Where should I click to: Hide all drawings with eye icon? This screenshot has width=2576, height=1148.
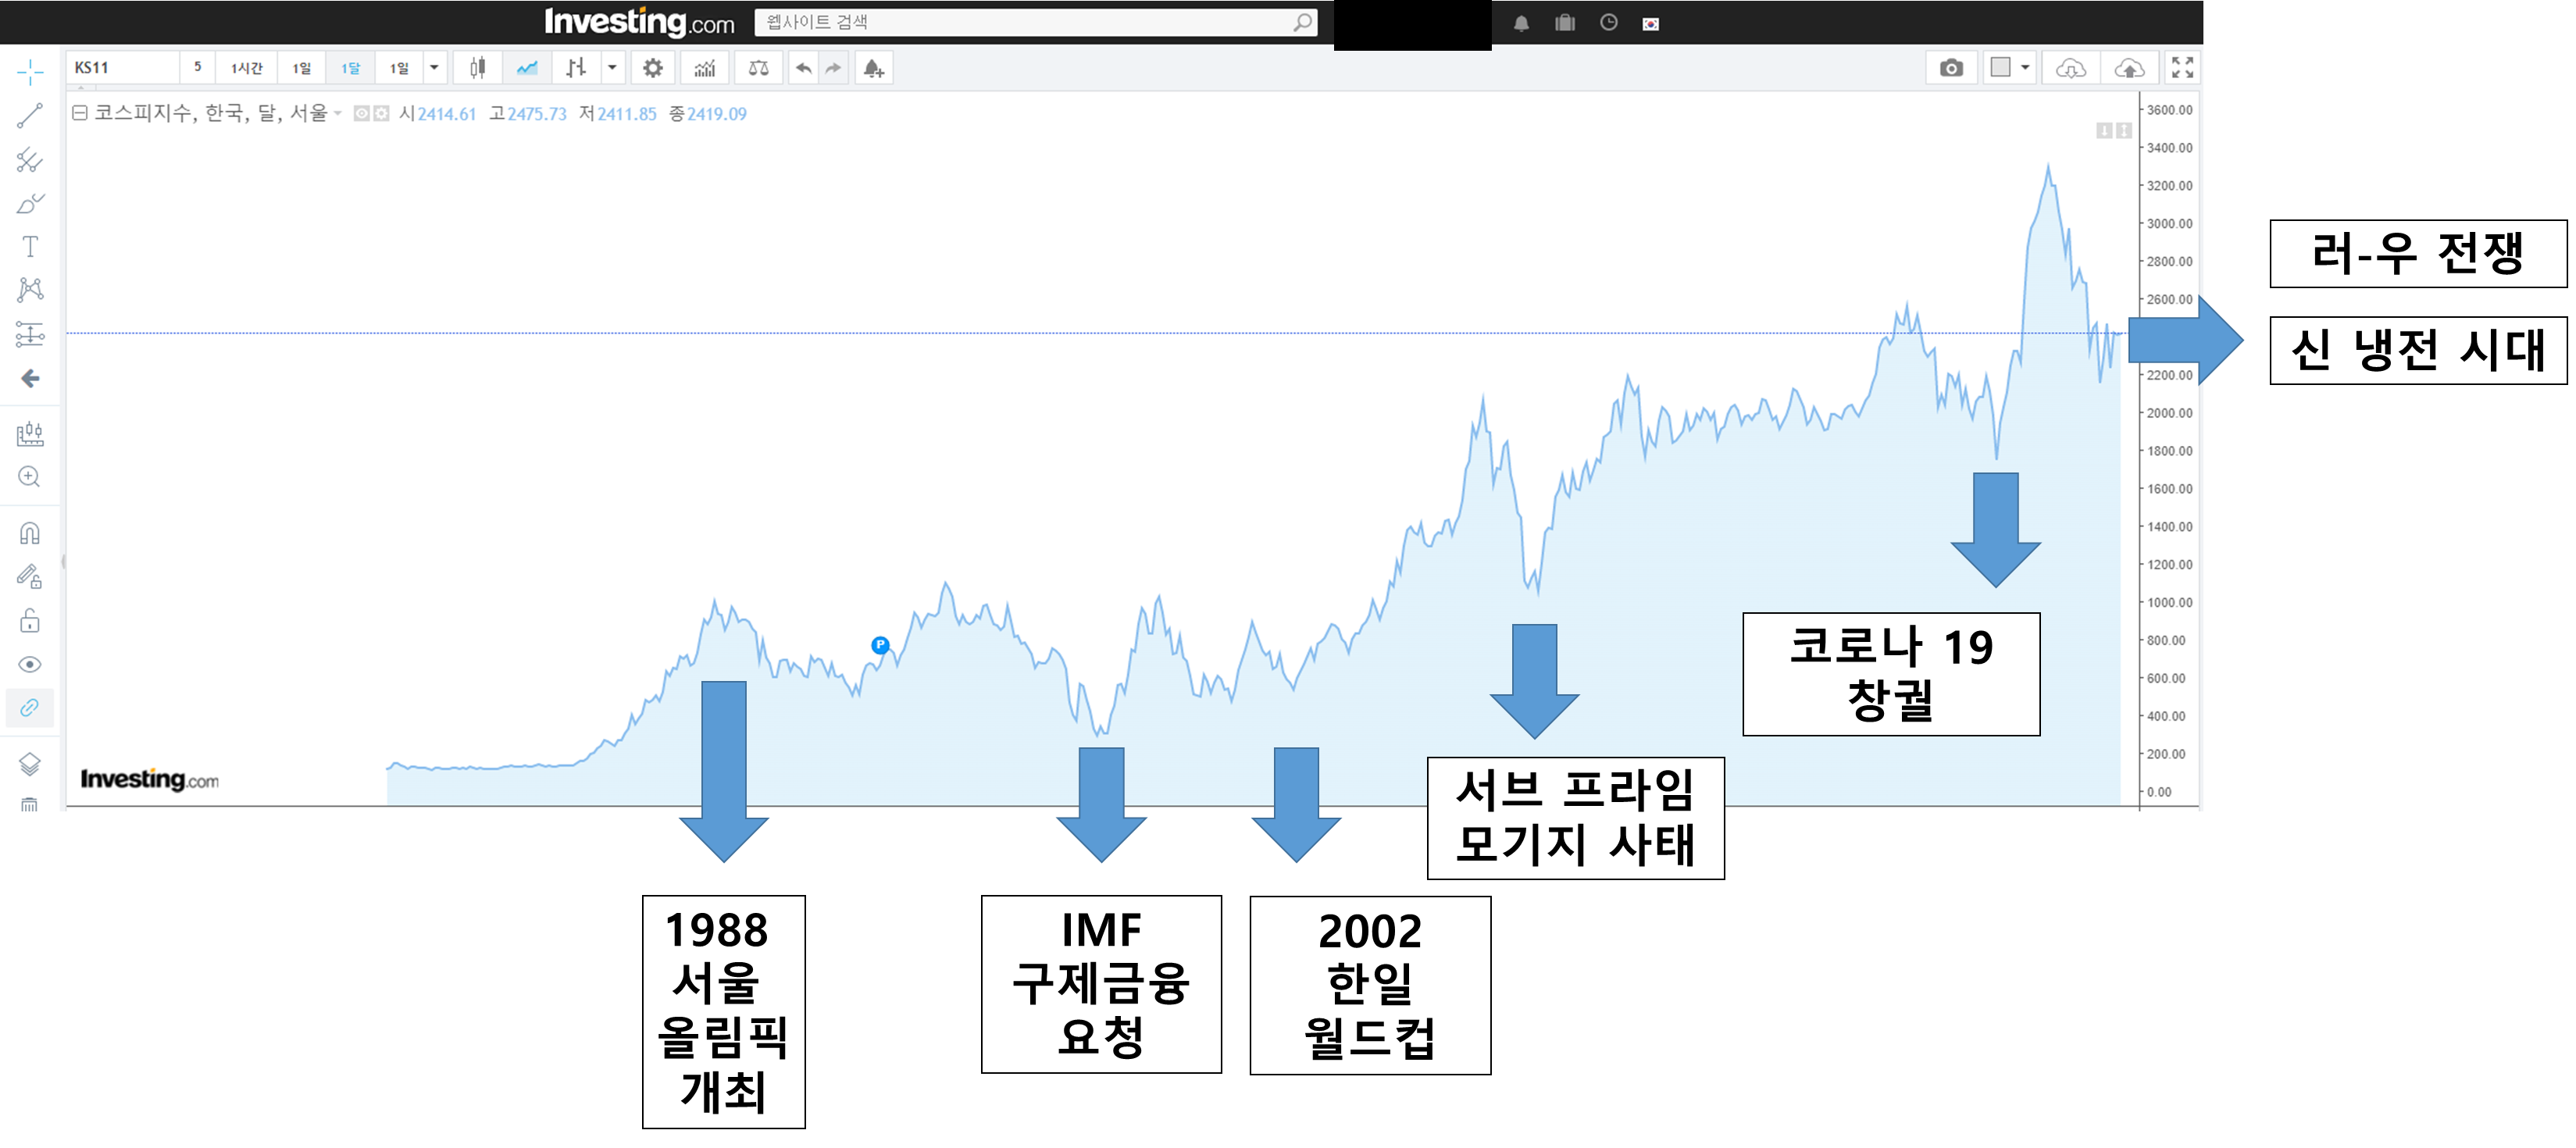click(30, 665)
